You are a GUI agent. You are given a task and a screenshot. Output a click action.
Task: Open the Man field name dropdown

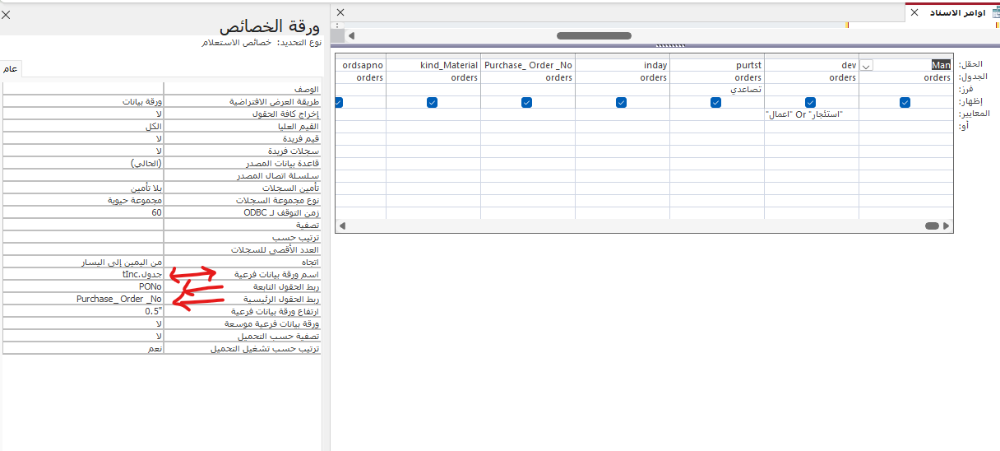tap(866, 66)
